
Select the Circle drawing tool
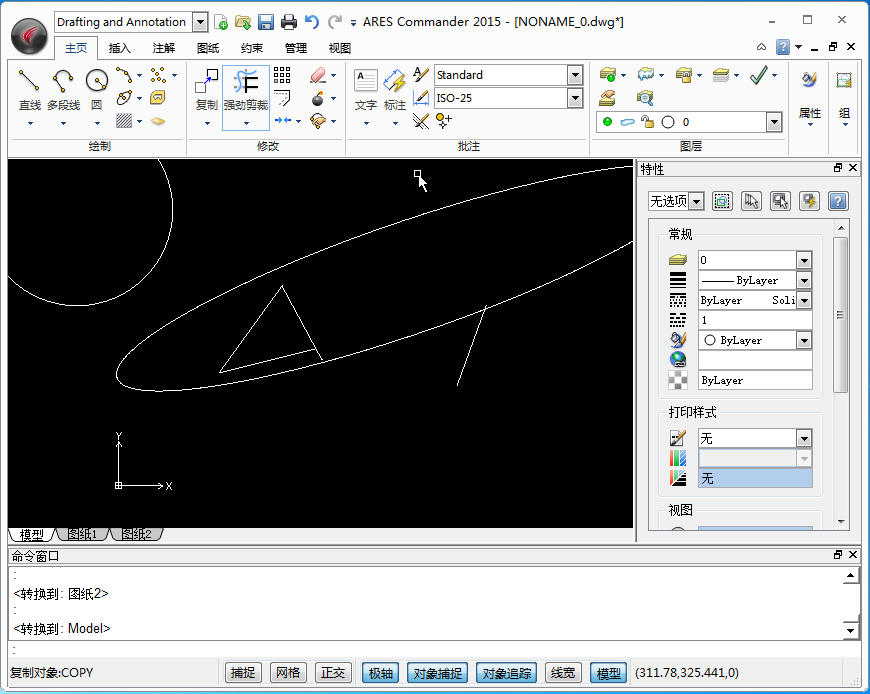[x=96, y=82]
